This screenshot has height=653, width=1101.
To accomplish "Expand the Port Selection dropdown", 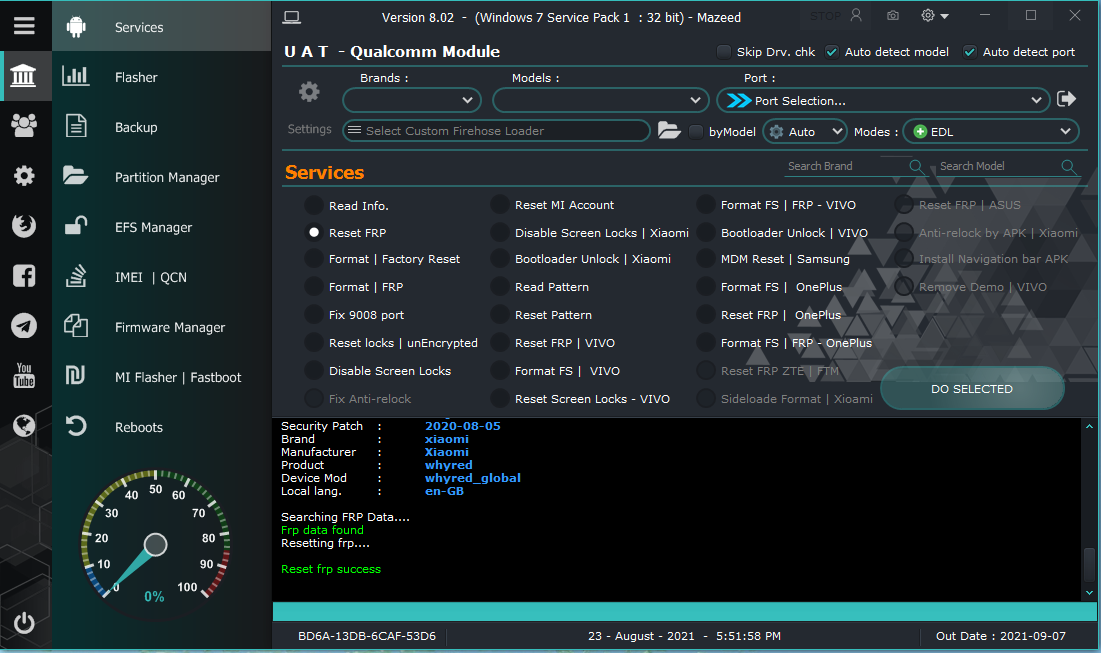I will click(883, 100).
